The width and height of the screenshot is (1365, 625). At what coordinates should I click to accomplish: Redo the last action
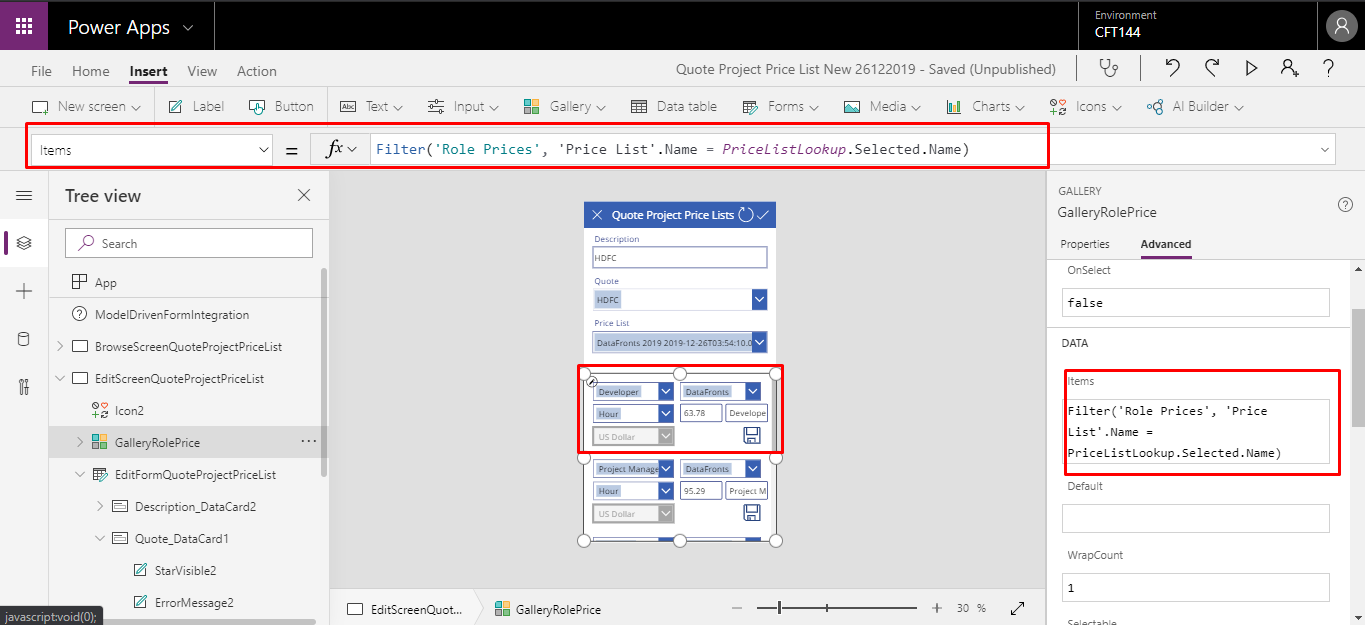click(x=1212, y=68)
